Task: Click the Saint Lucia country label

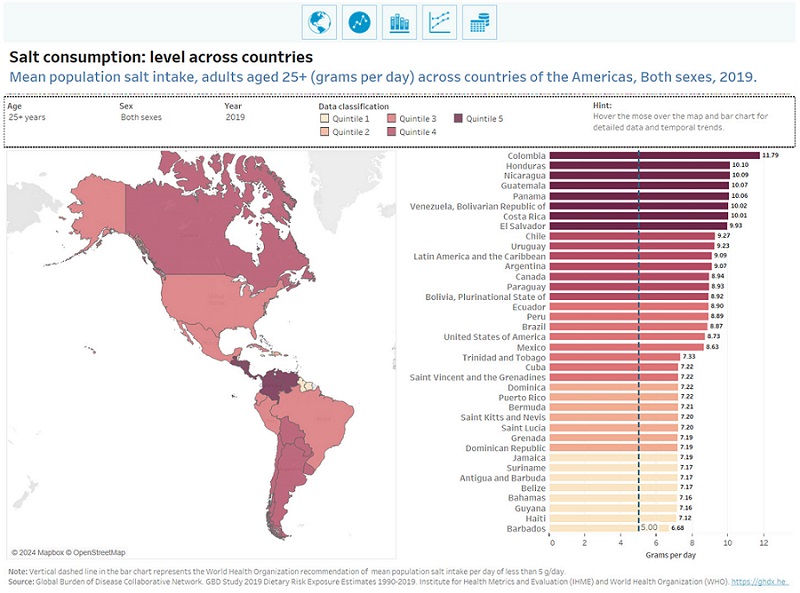Action: coord(523,428)
